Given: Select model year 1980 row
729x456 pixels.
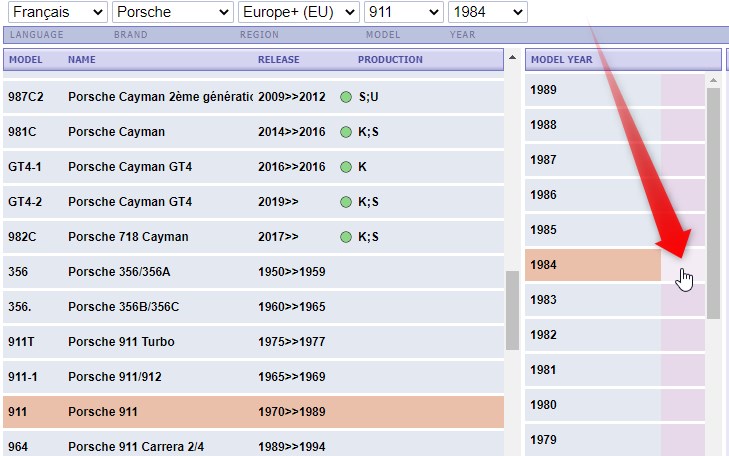Looking at the screenshot, I should (615, 405).
